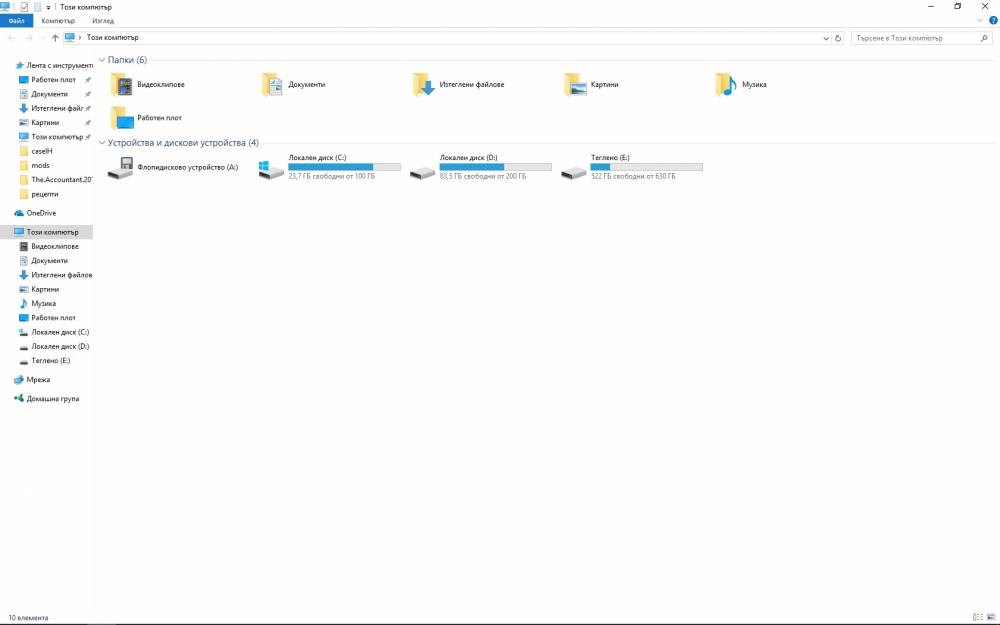Select pinned Този компютър in quick access
The height and width of the screenshot is (625, 1000).
coord(54,137)
